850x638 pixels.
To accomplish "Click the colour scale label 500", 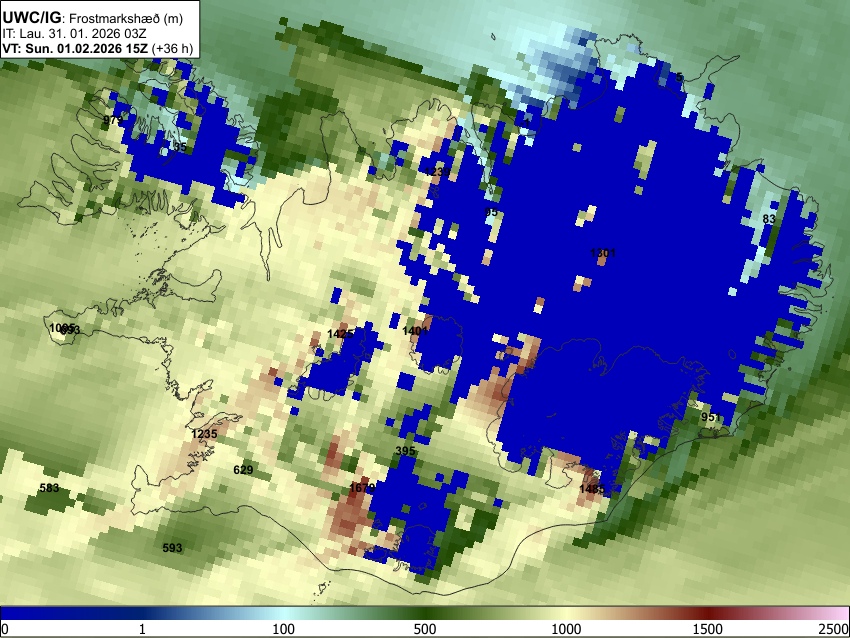I will click(x=424, y=629).
